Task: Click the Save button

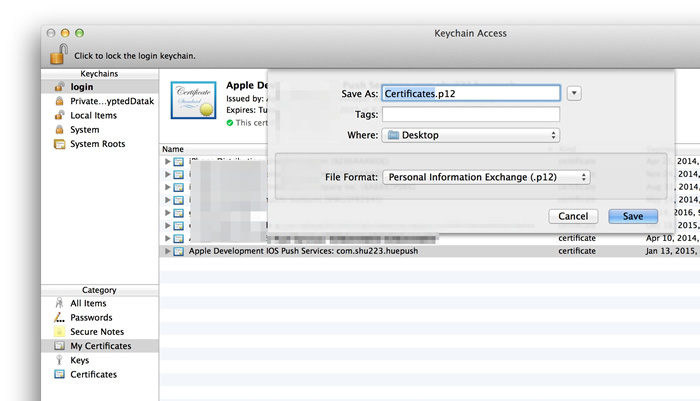Action: point(633,216)
